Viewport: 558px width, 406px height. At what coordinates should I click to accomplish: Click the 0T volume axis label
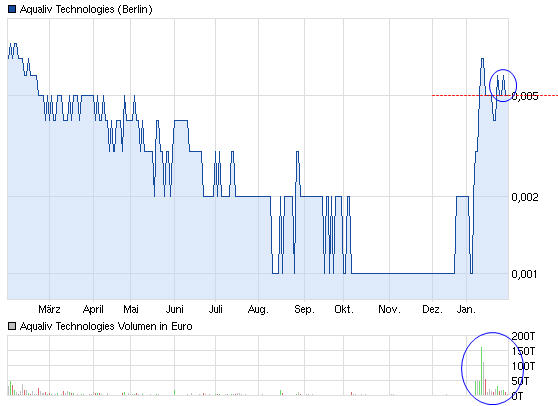[517, 396]
